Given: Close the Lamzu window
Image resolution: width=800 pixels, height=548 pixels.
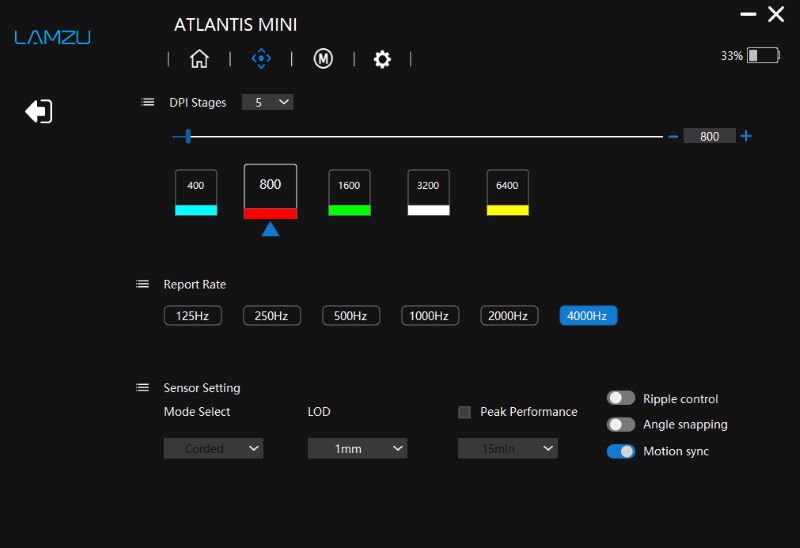Looking at the screenshot, I should coord(776,14).
